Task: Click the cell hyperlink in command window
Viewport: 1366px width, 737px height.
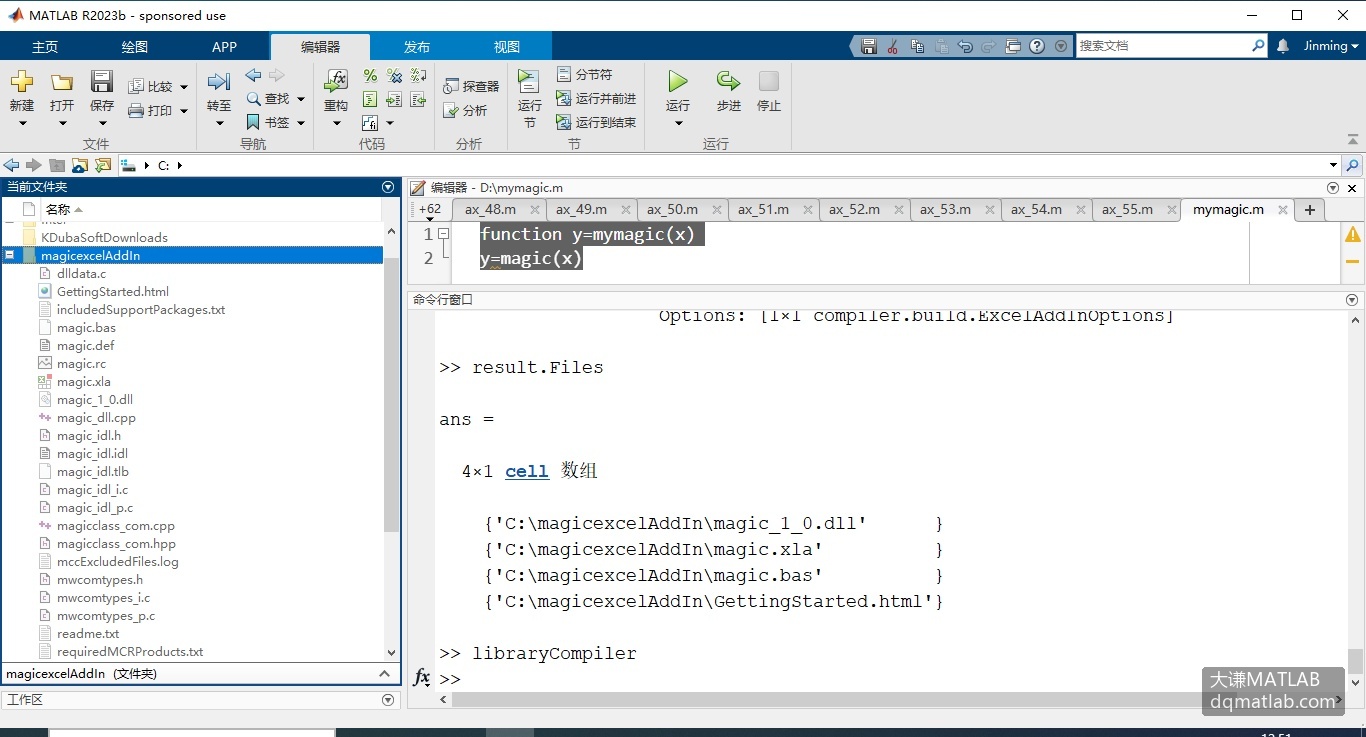Action: tap(527, 471)
